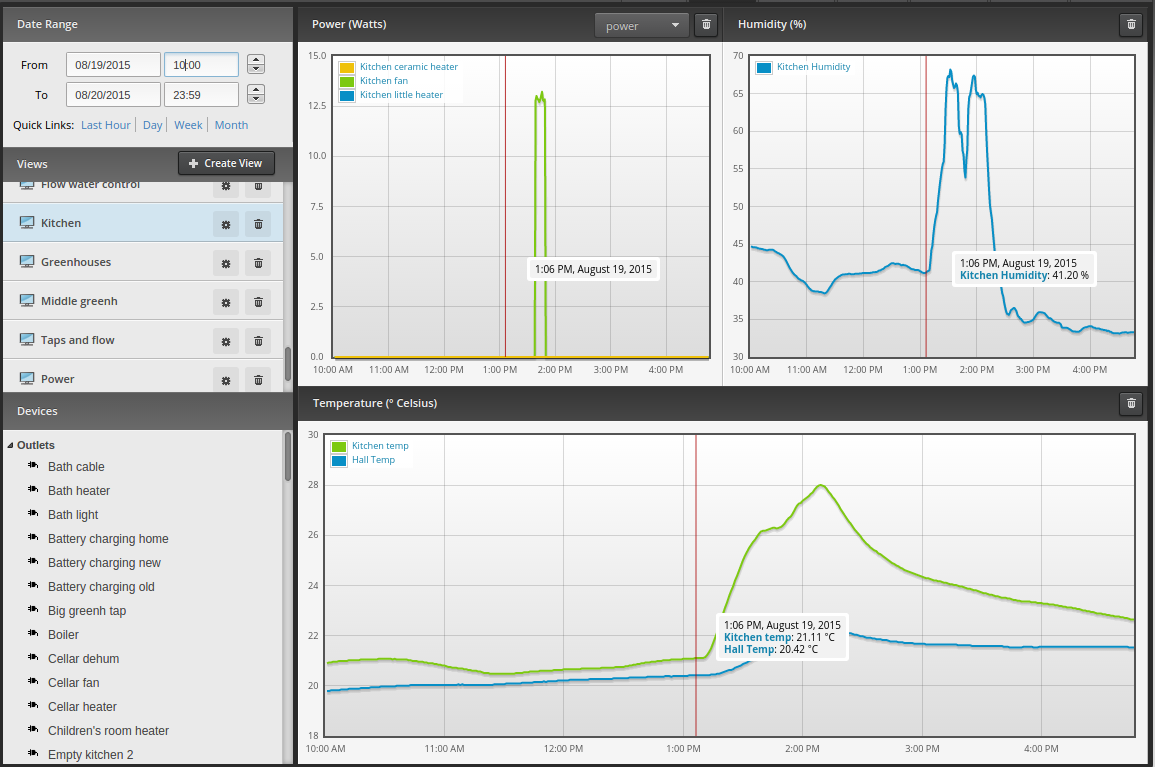Open settings gear for Power view
Image resolution: width=1155 pixels, height=767 pixels.
point(226,379)
